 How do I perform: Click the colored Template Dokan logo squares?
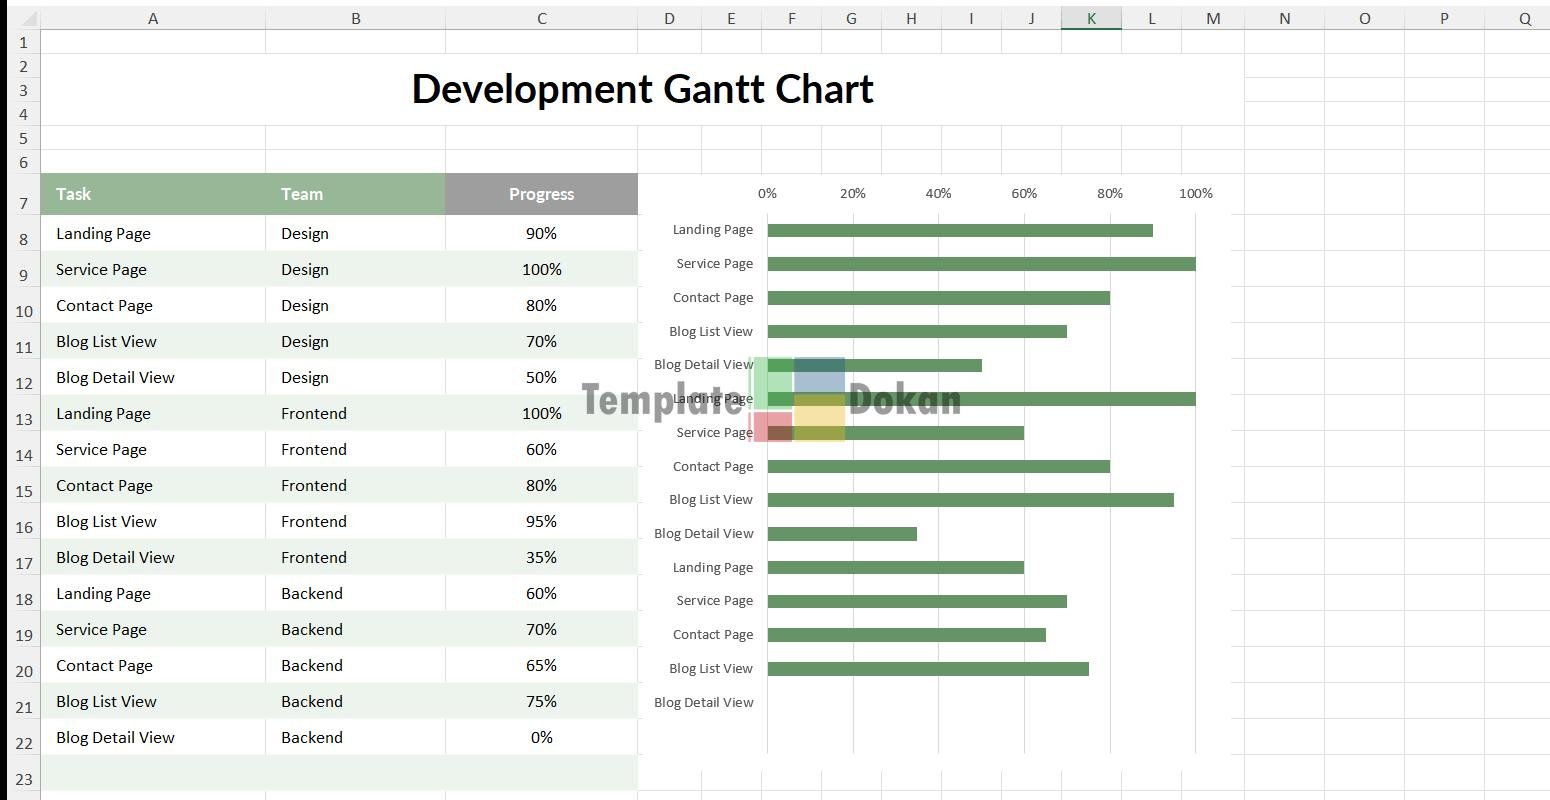798,399
